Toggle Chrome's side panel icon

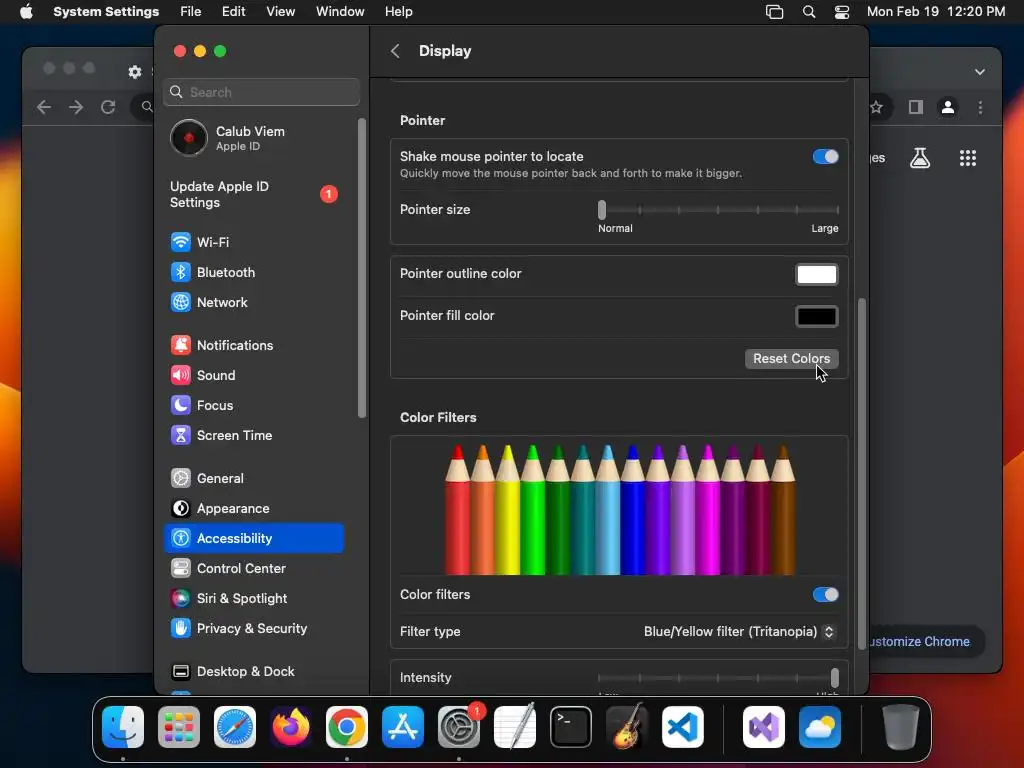[916, 107]
